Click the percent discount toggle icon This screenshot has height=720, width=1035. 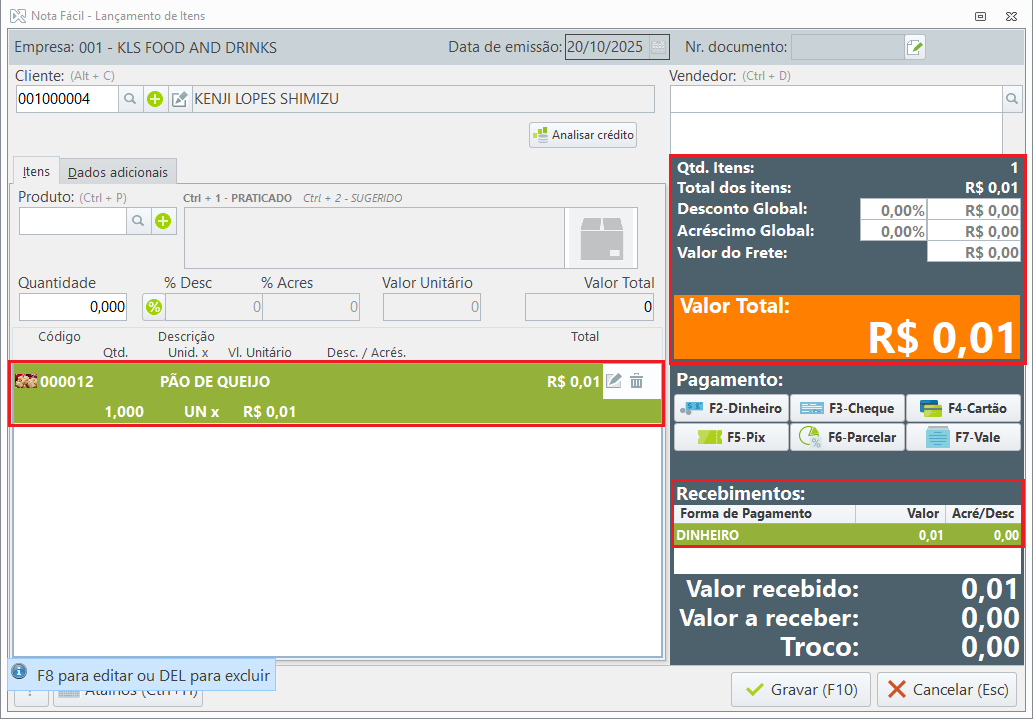pyautogui.click(x=154, y=307)
